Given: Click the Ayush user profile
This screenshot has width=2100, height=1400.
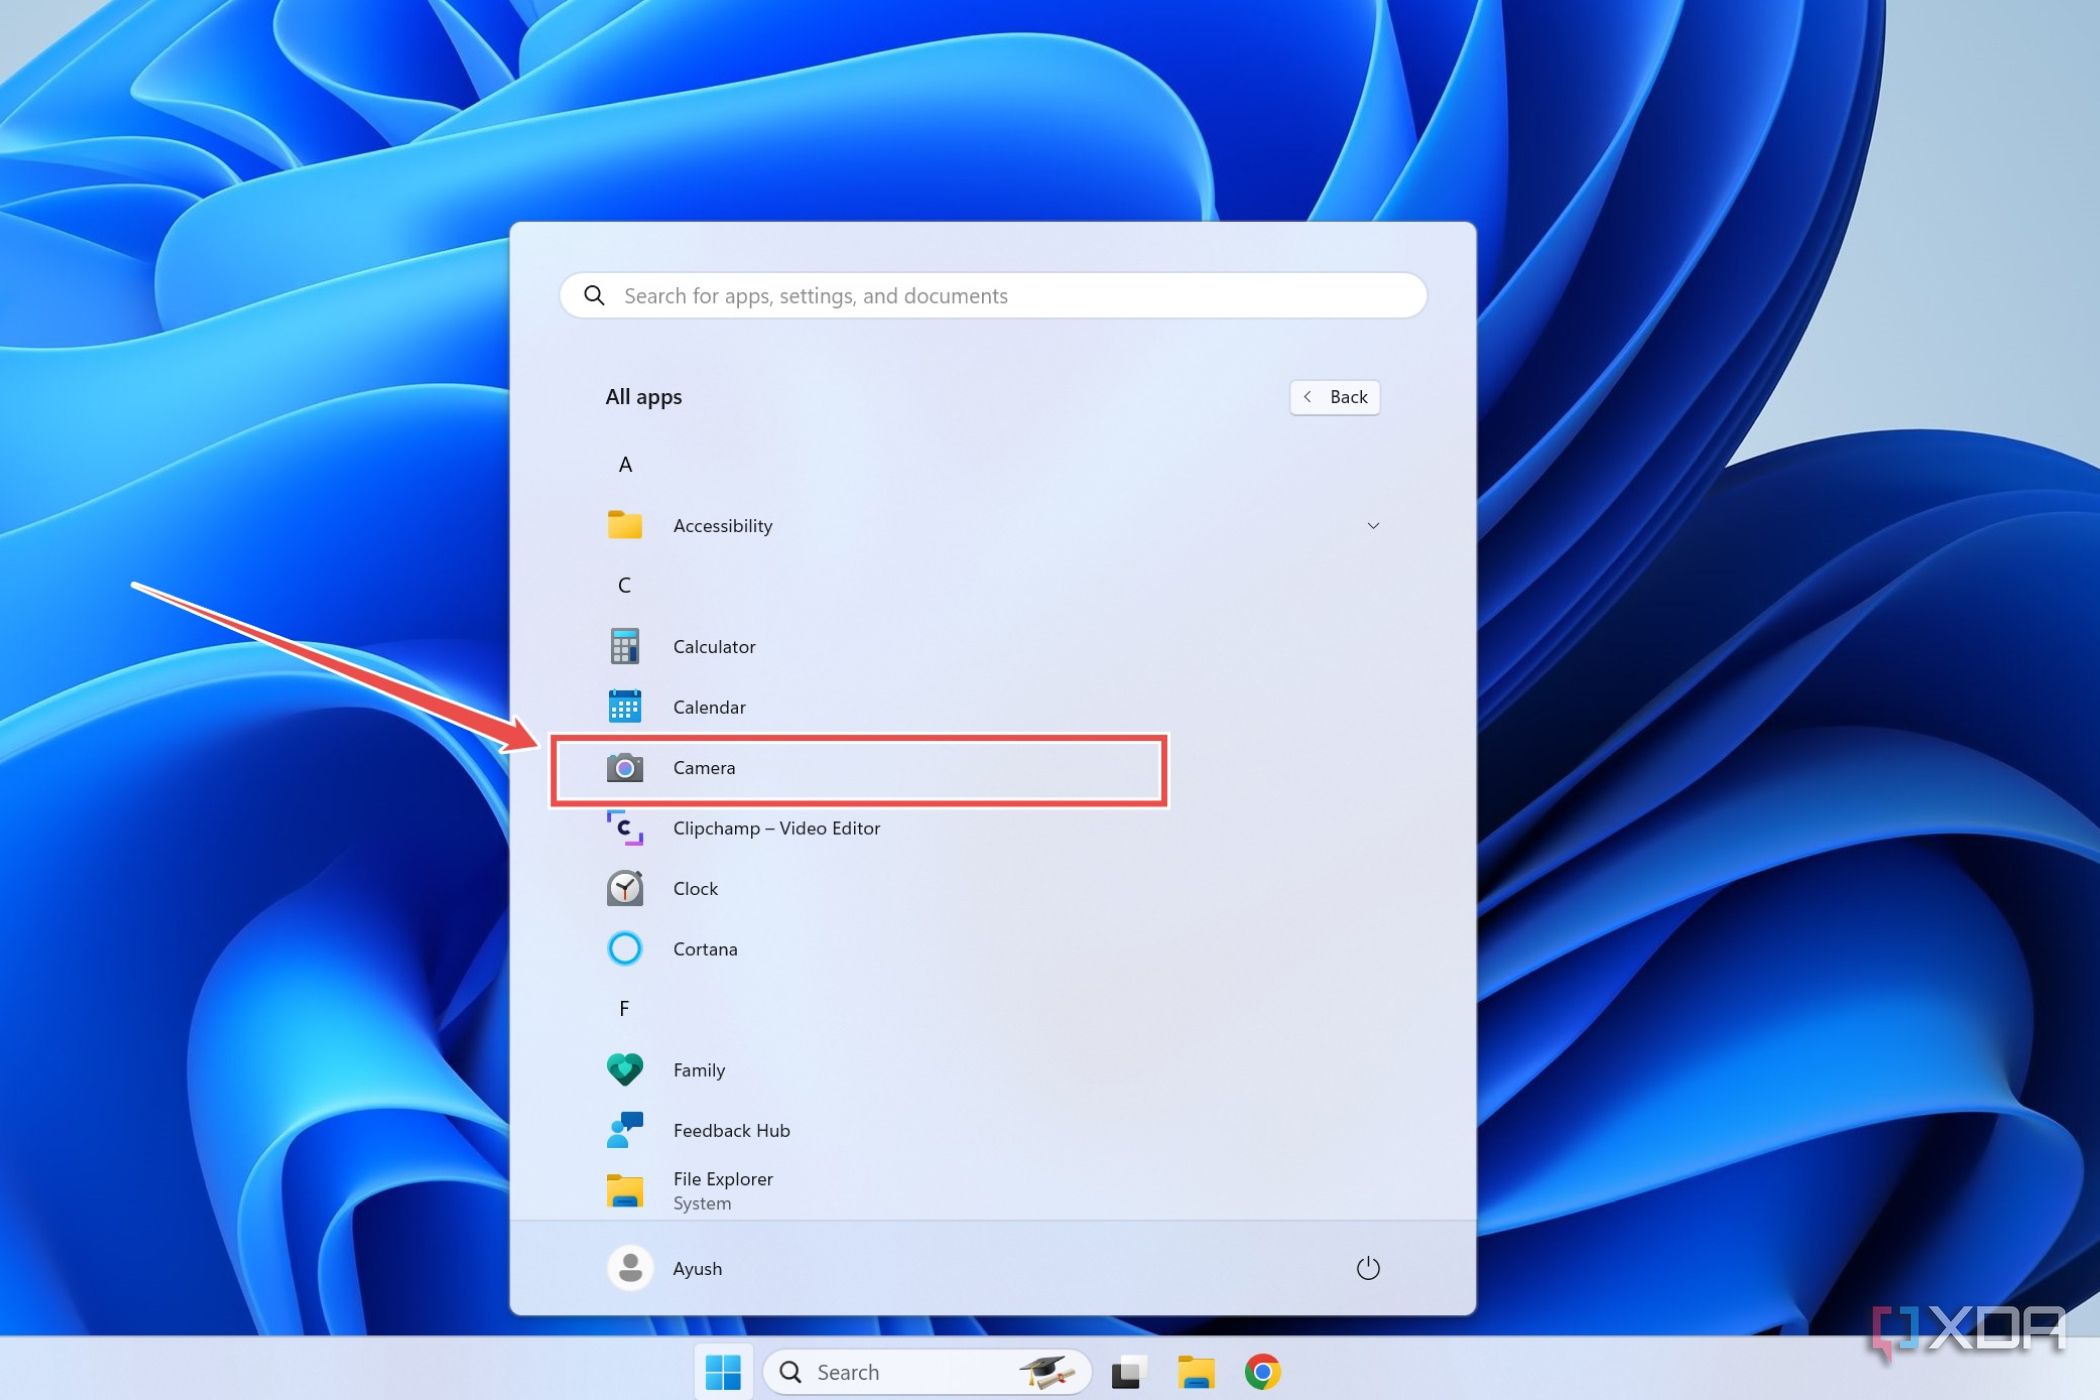Looking at the screenshot, I should (x=697, y=1268).
